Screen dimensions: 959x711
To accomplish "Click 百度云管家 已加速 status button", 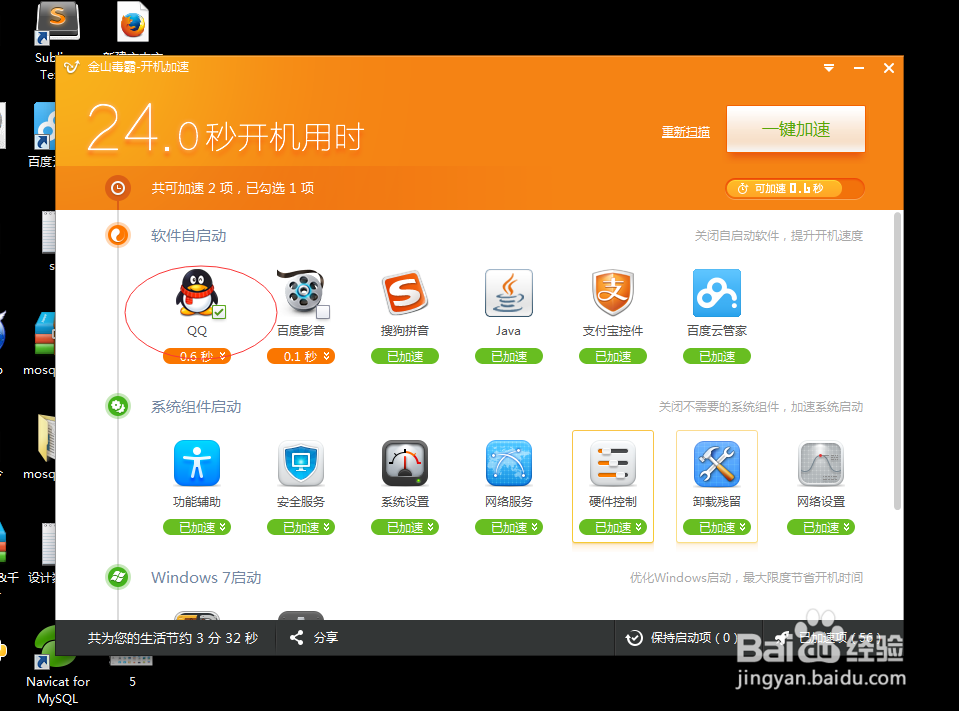I will [717, 356].
